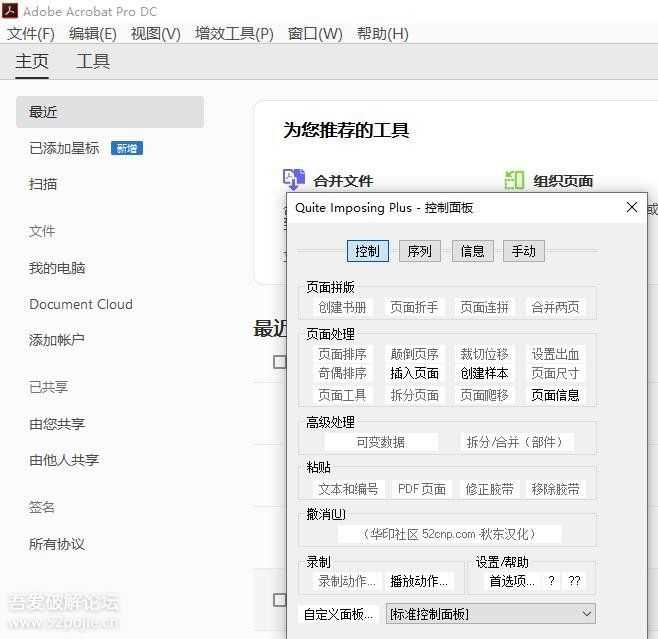
Task: Click the 页面排序 button
Action: 342,354
